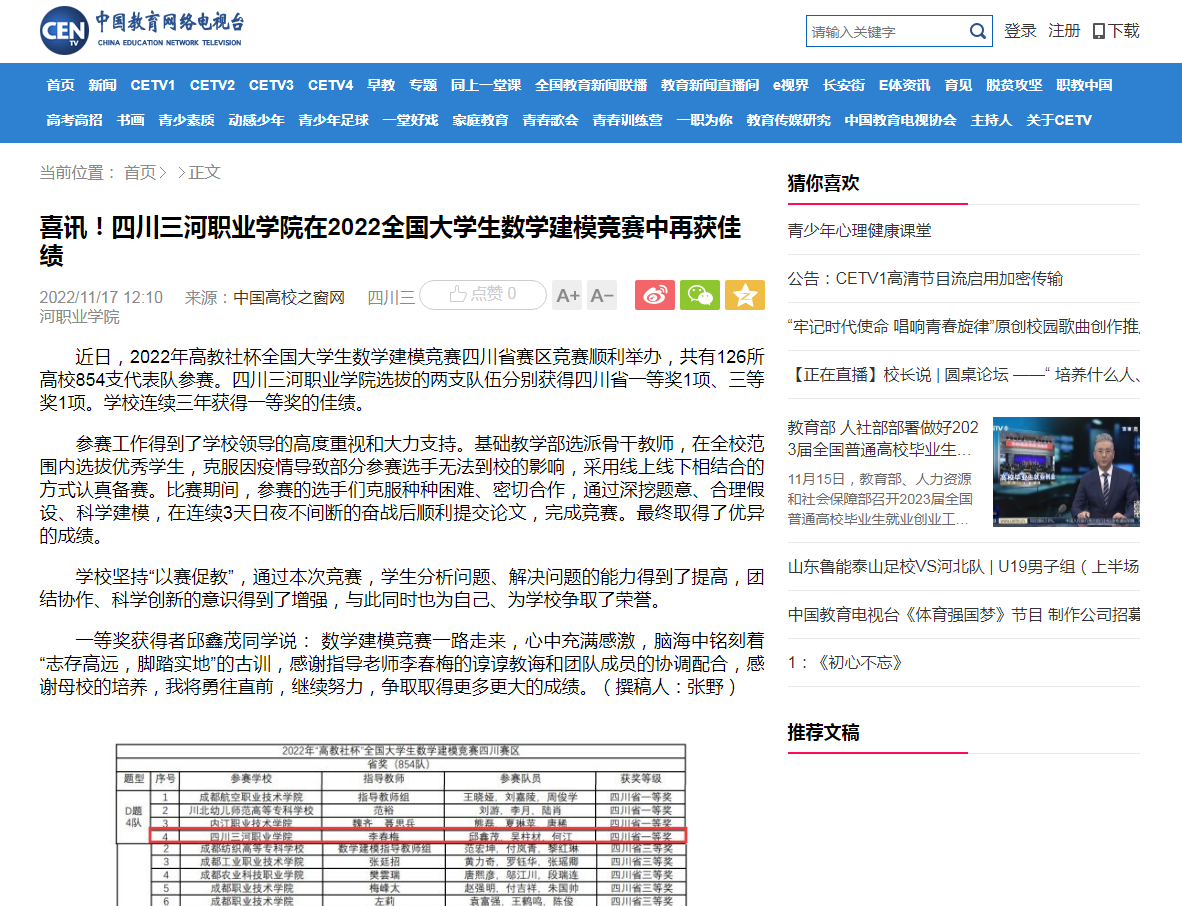Share the article to Qzone star icon
Image resolution: width=1182 pixels, height=906 pixels.
pos(744,295)
